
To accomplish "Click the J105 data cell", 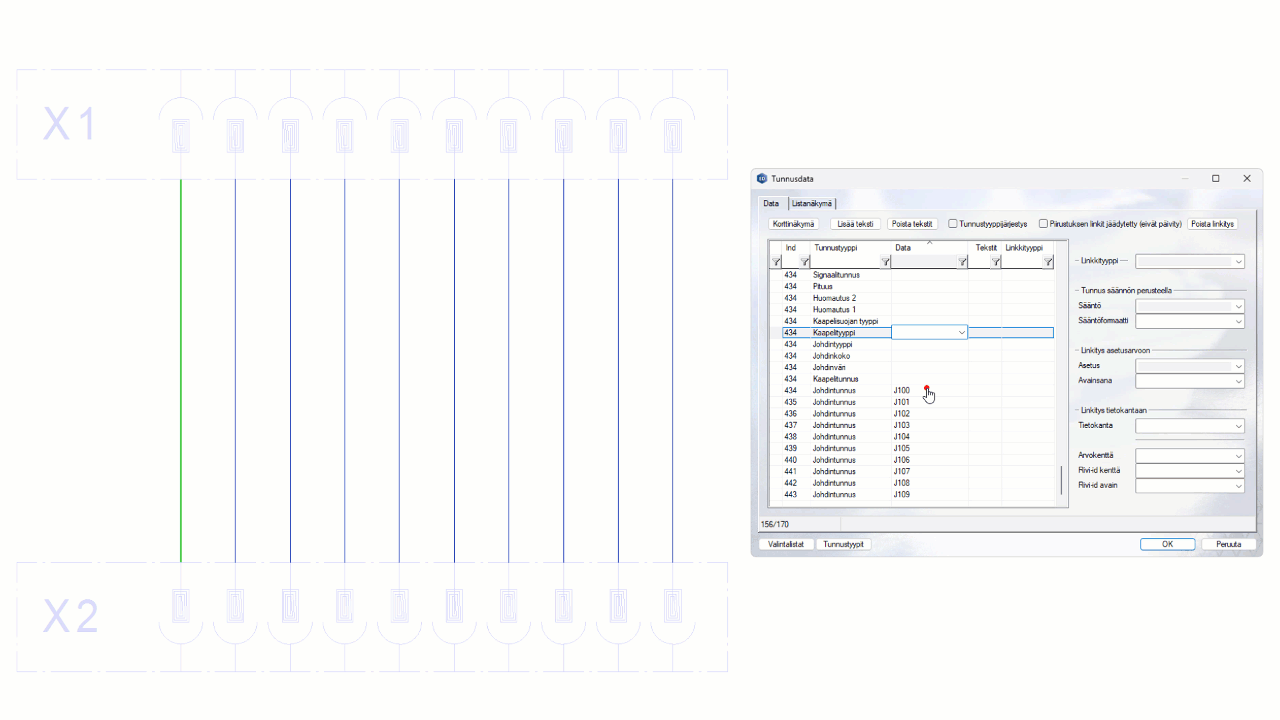I will (x=929, y=448).
